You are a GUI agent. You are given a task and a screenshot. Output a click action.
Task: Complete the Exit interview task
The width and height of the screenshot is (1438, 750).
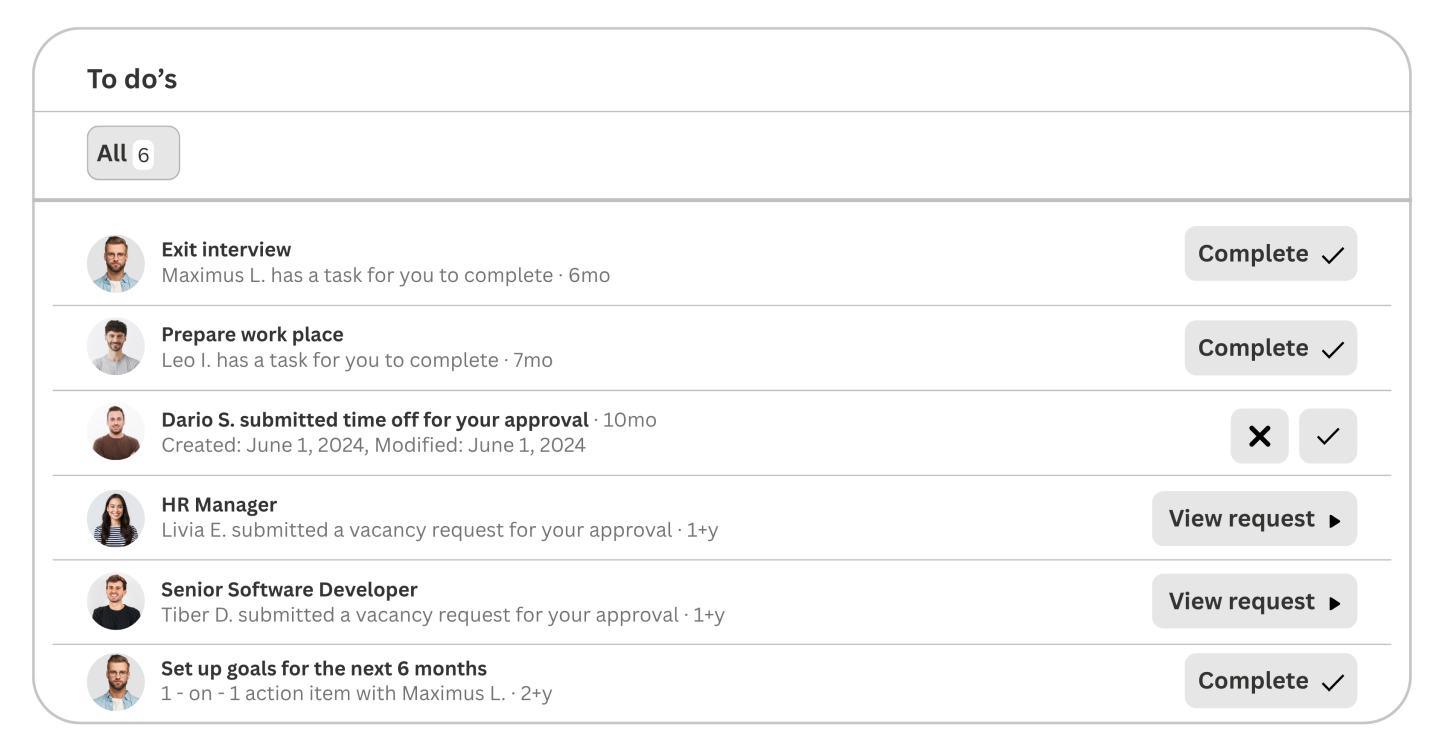(x=1270, y=254)
